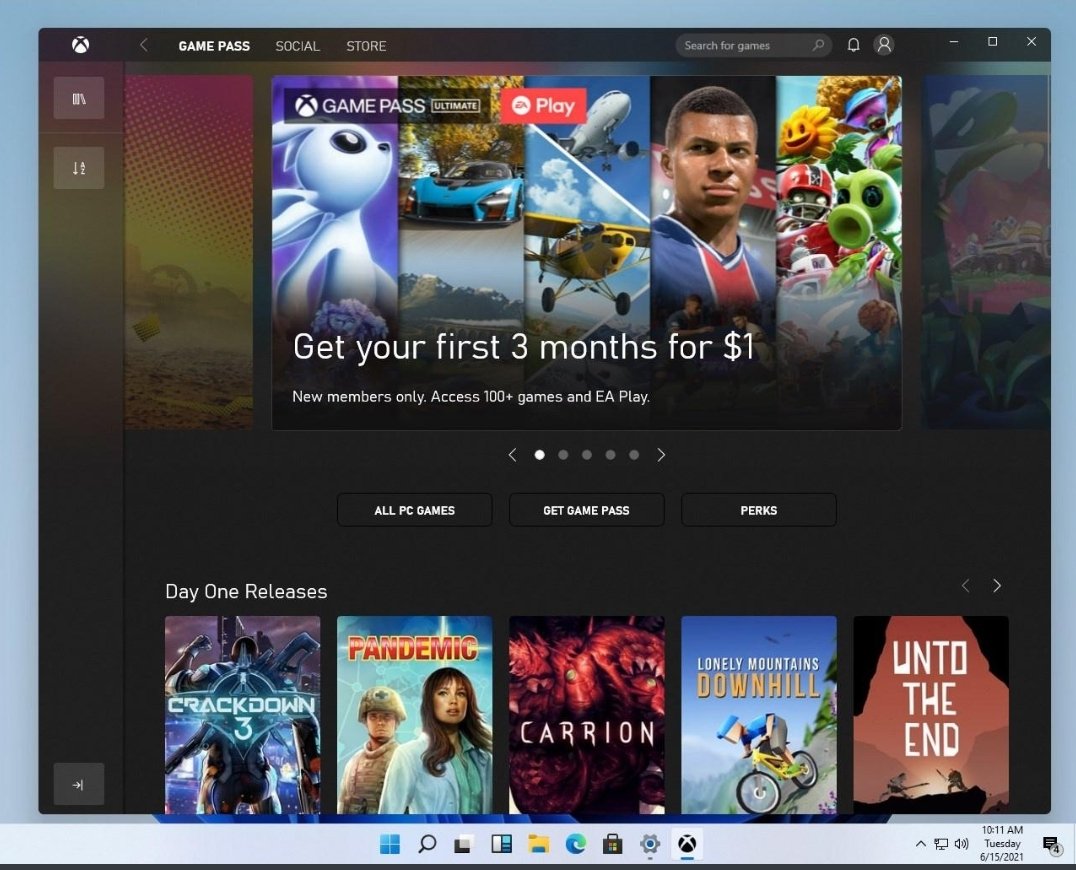Click the previous banner peeking on left
Image resolution: width=1076 pixels, height=870 pixels.
click(x=189, y=252)
